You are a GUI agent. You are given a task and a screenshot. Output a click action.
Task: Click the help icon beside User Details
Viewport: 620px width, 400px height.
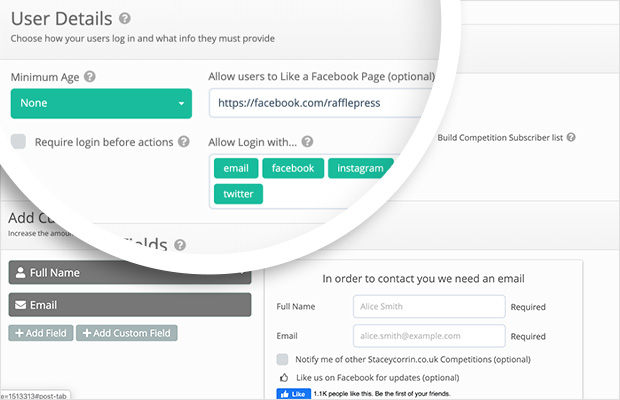(125, 18)
